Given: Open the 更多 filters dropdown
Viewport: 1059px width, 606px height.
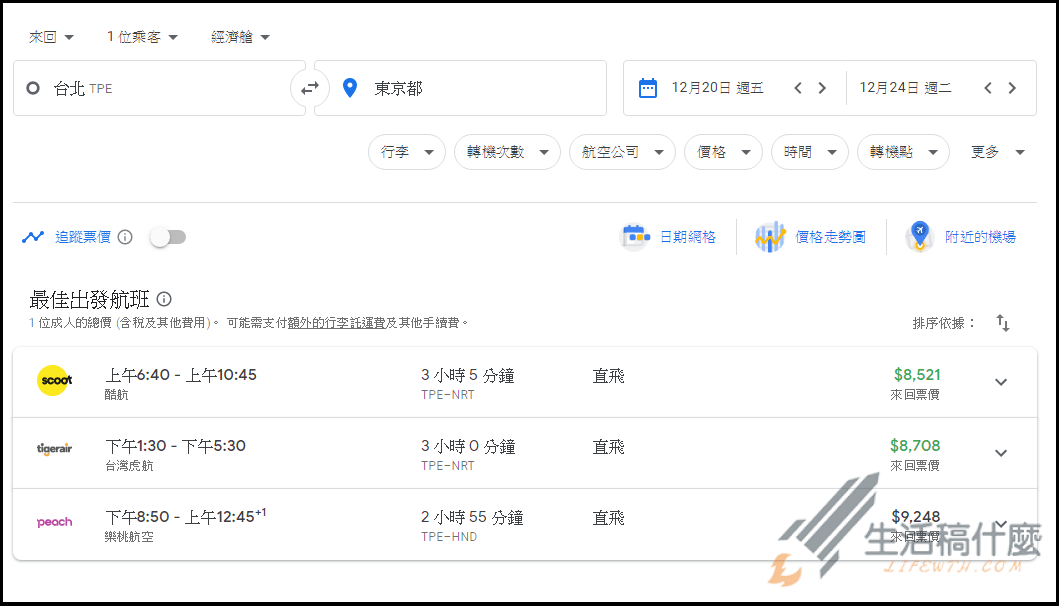Looking at the screenshot, I should (998, 152).
